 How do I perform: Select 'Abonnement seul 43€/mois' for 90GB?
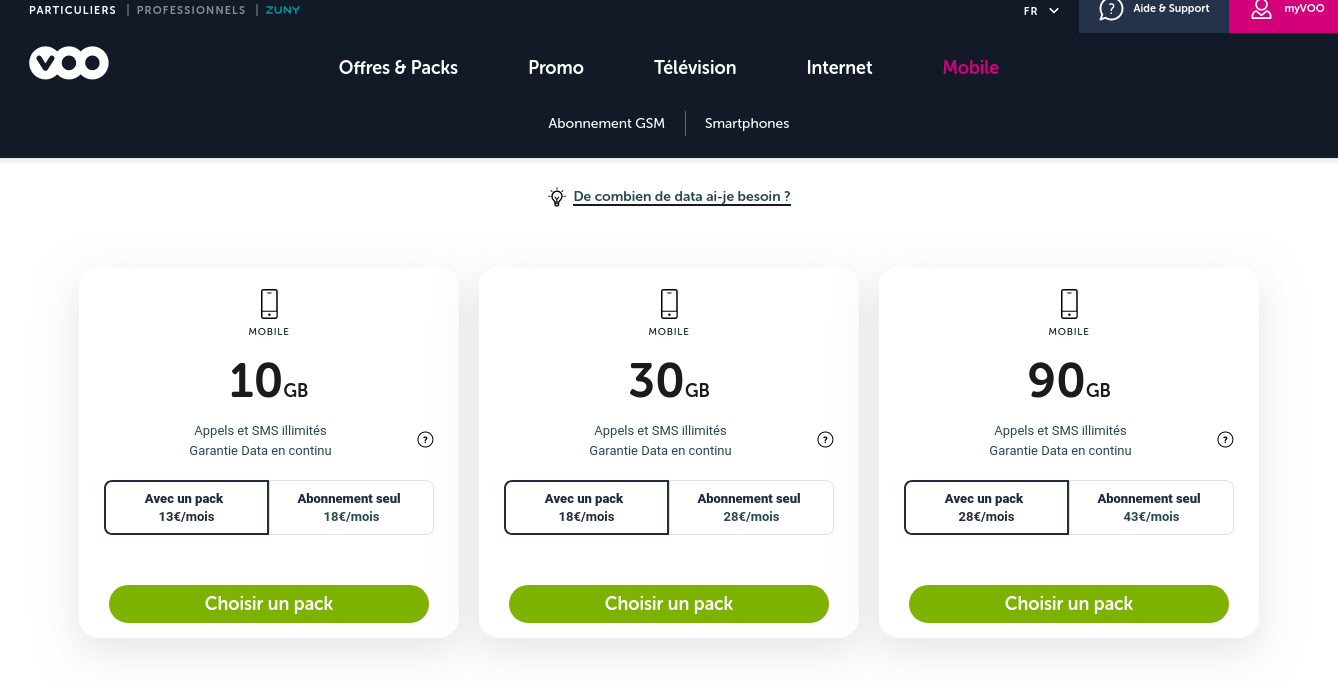[x=1151, y=508]
